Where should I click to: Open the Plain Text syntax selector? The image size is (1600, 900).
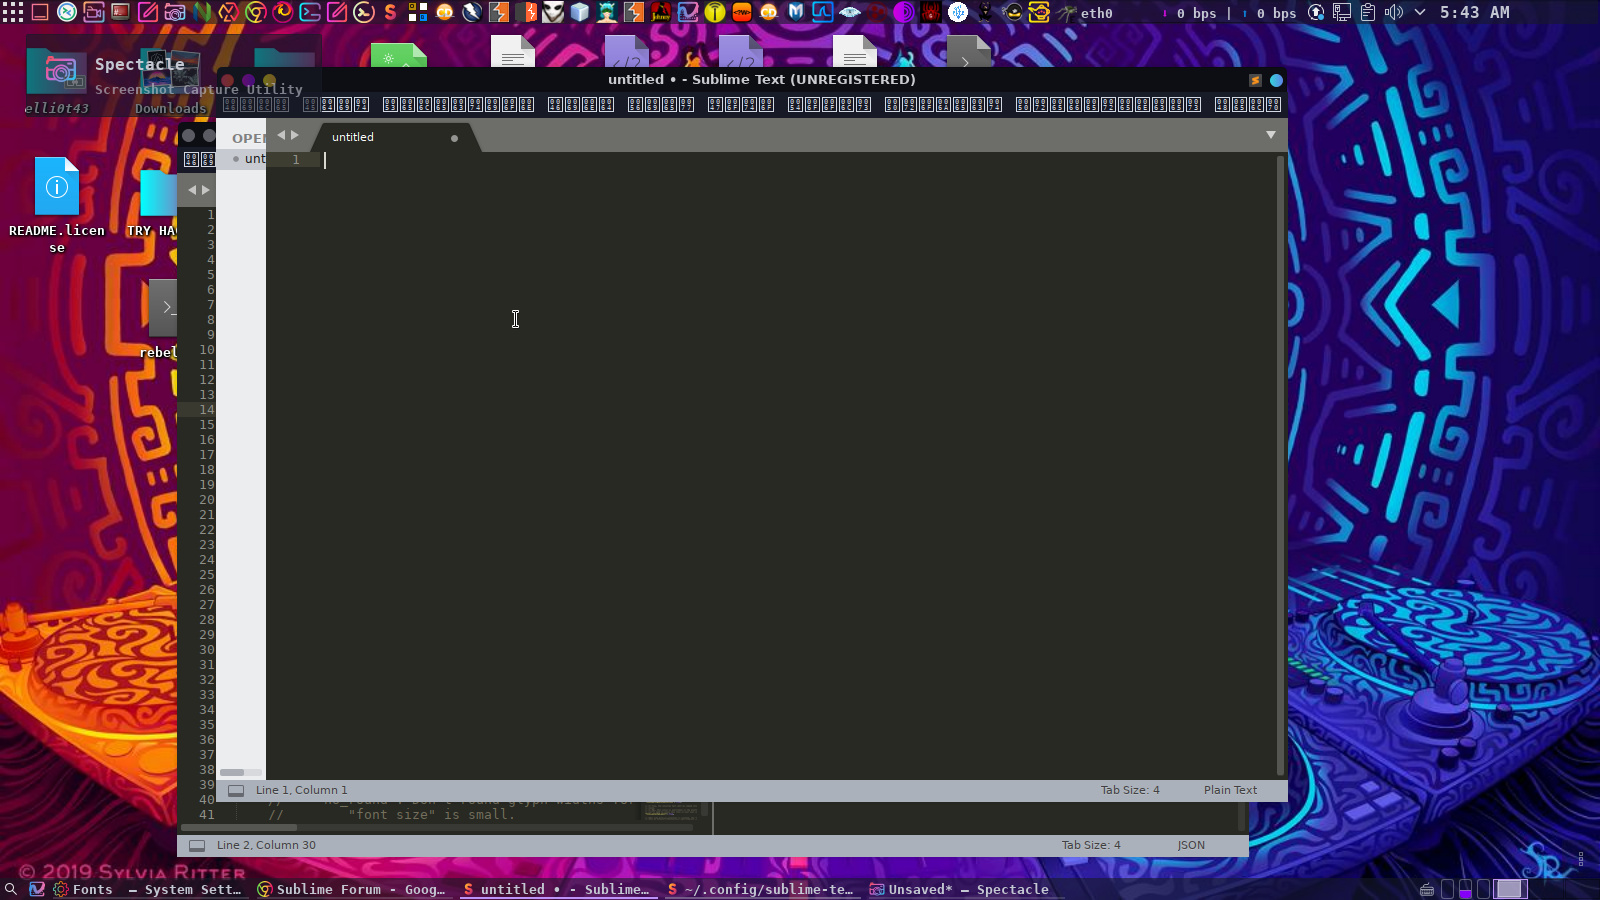click(x=1230, y=790)
